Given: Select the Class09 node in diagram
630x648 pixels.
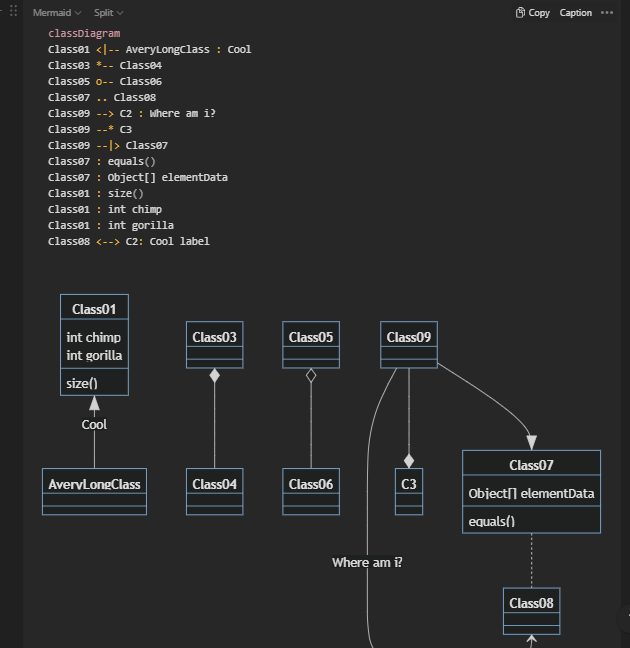Looking at the screenshot, I should pyautogui.click(x=409, y=345).
